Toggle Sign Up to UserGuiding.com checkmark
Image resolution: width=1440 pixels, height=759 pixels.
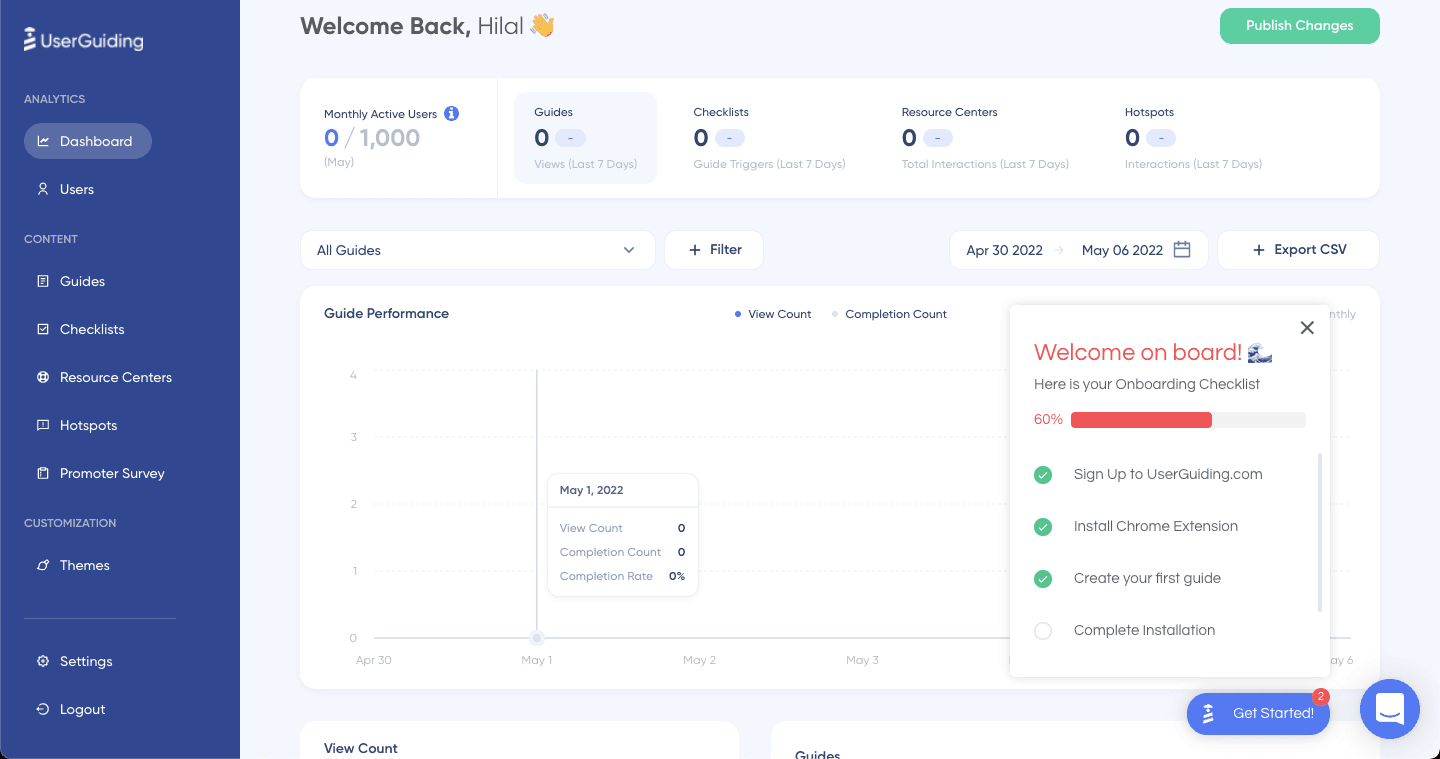pyautogui.click(x=1043, y=475)
